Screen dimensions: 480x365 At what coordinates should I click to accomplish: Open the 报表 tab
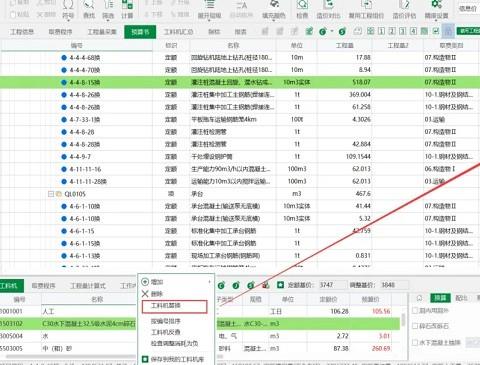click(240, 32)
